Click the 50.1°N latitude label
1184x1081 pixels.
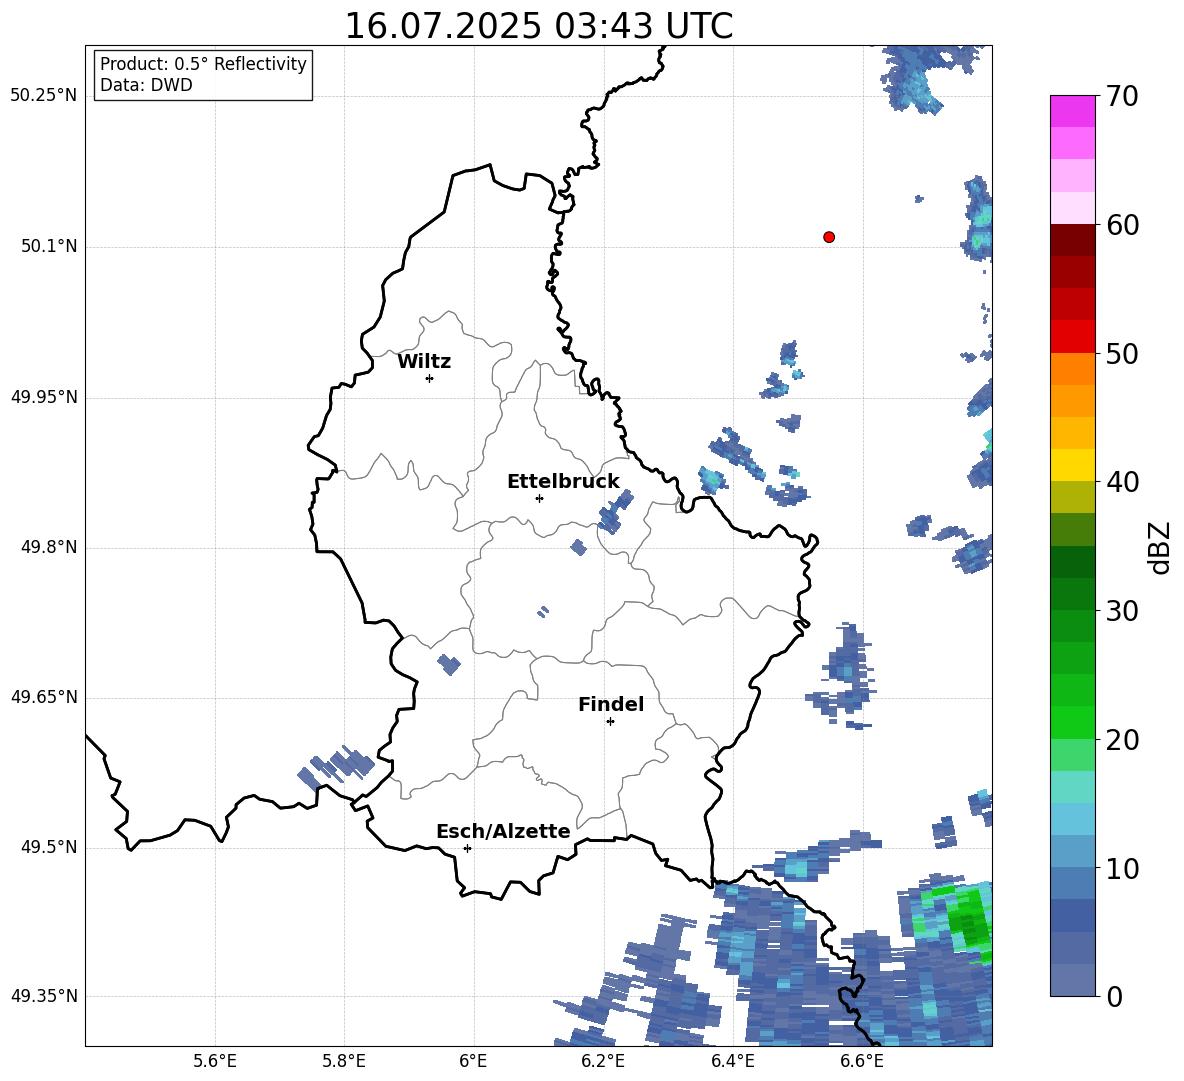point(49,246)
